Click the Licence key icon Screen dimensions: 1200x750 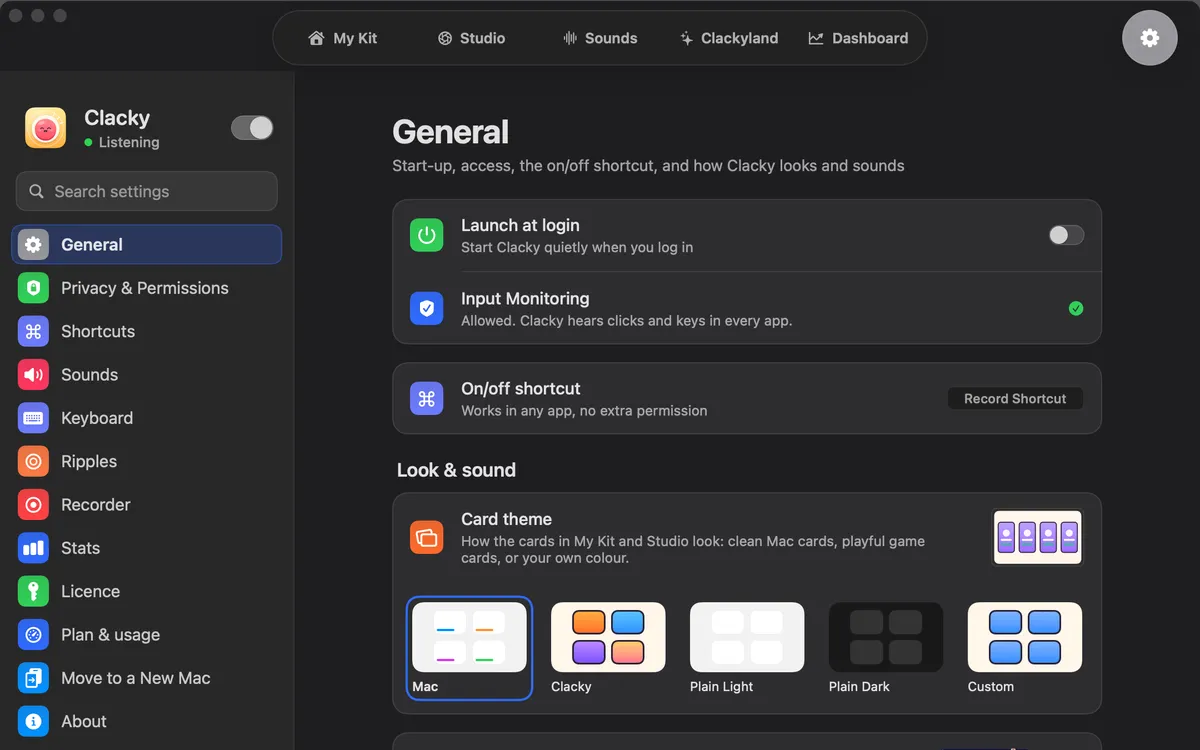(x=33, y=591)
